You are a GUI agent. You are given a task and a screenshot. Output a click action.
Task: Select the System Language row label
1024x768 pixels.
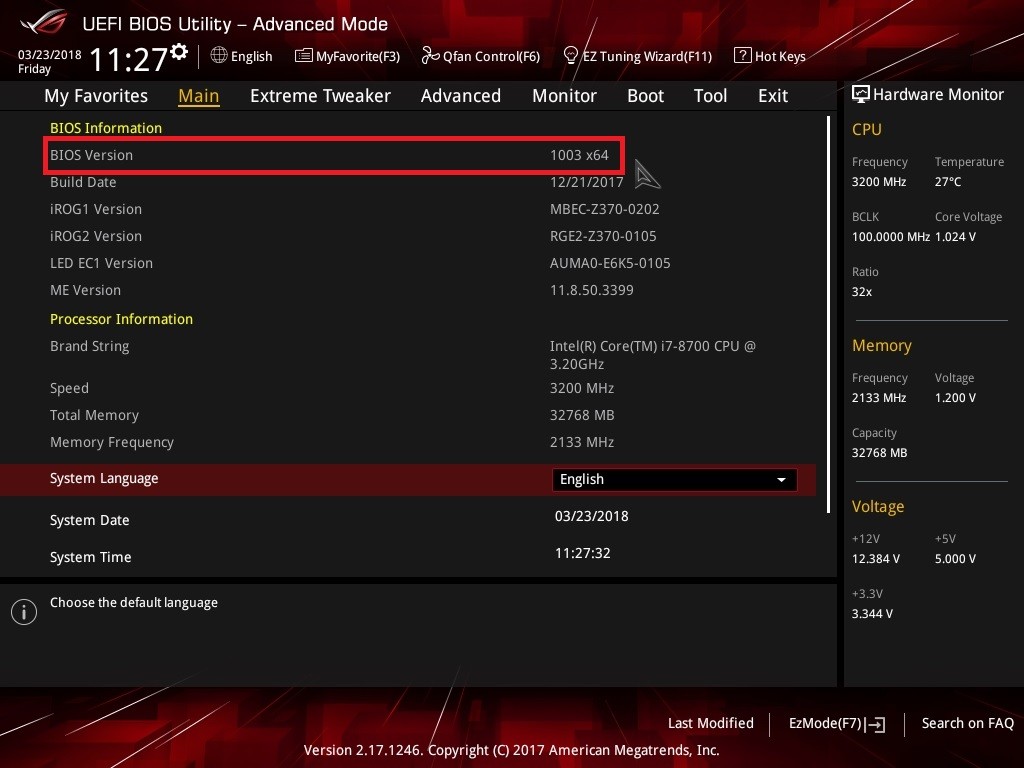(104, 478)
